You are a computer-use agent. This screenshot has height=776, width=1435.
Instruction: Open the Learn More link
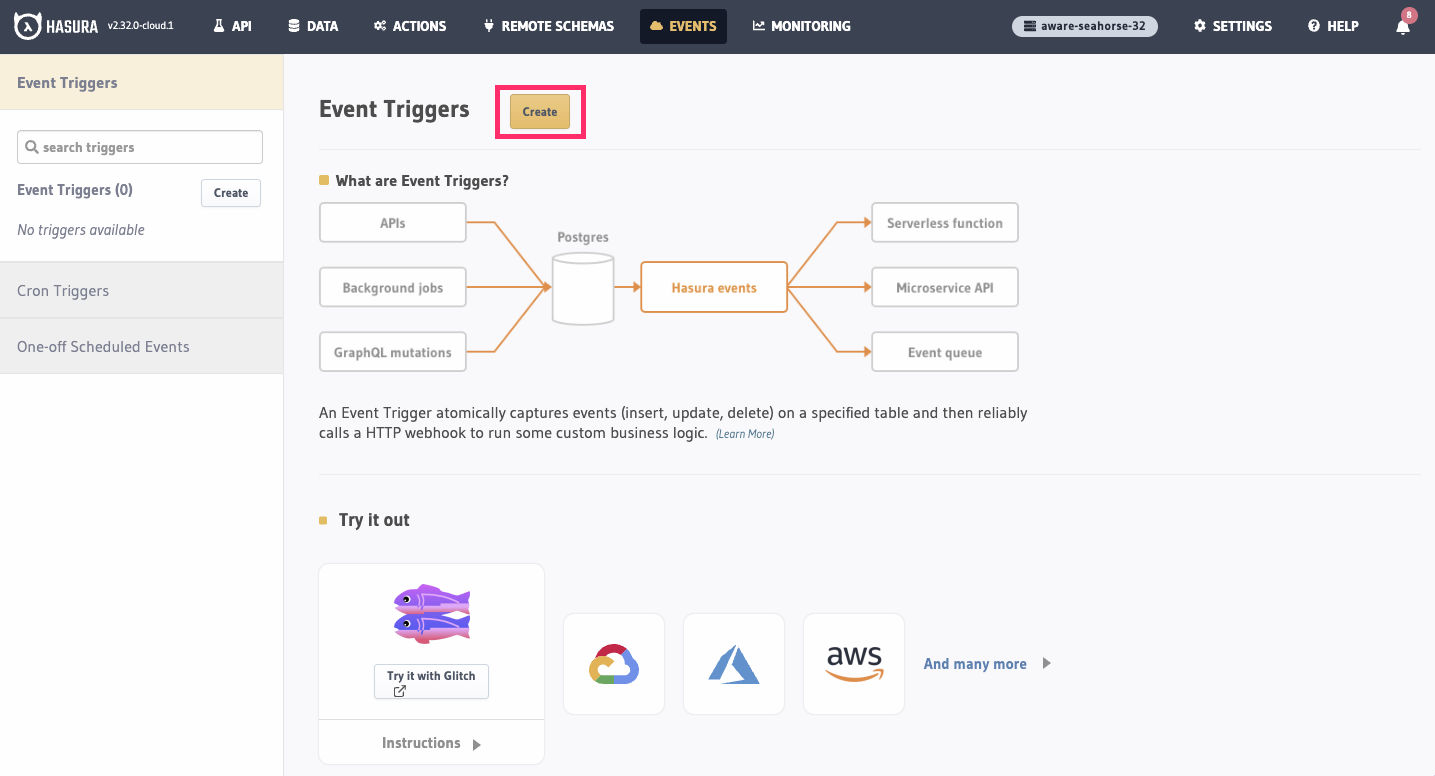(x=745, y=434)
